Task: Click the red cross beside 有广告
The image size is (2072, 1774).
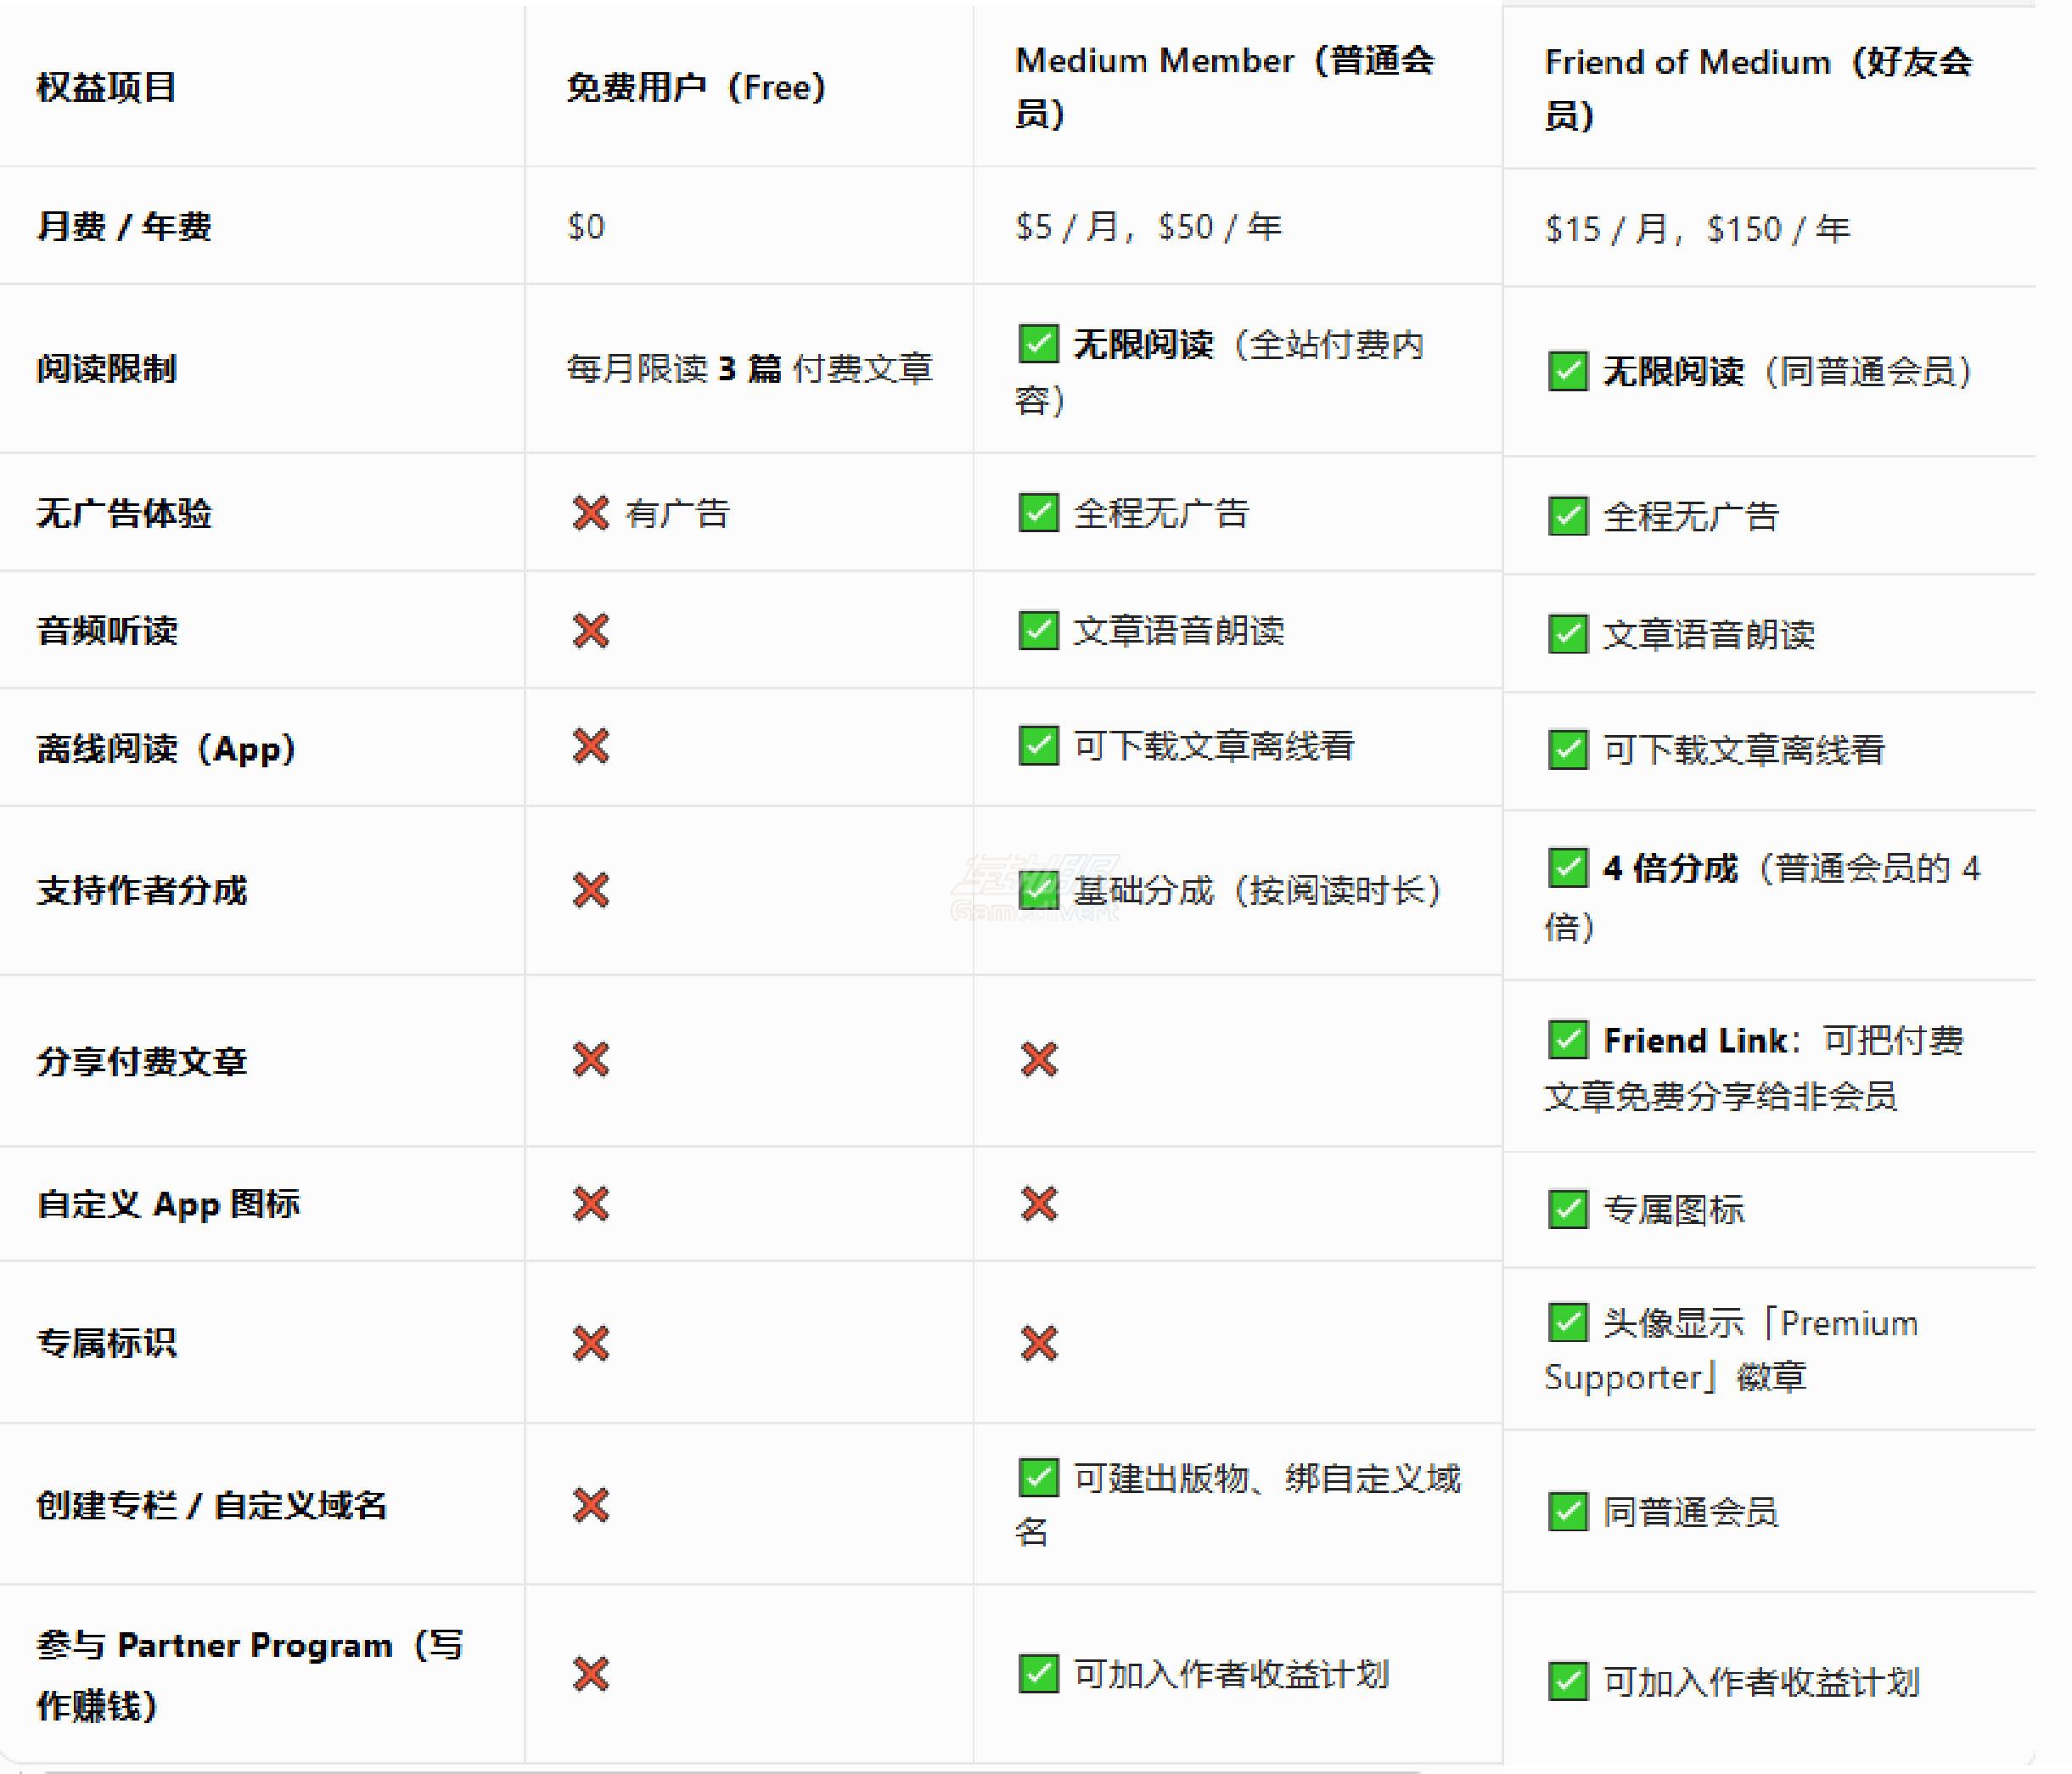Action: pos(591,513)
